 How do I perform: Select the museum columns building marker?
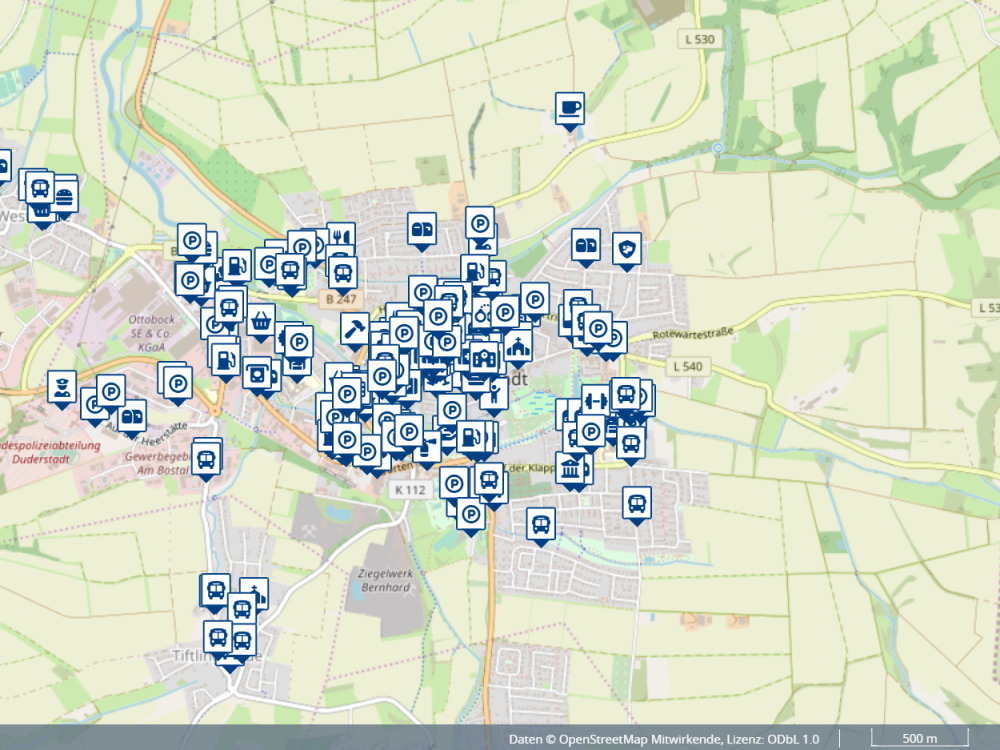pos(571,467)
